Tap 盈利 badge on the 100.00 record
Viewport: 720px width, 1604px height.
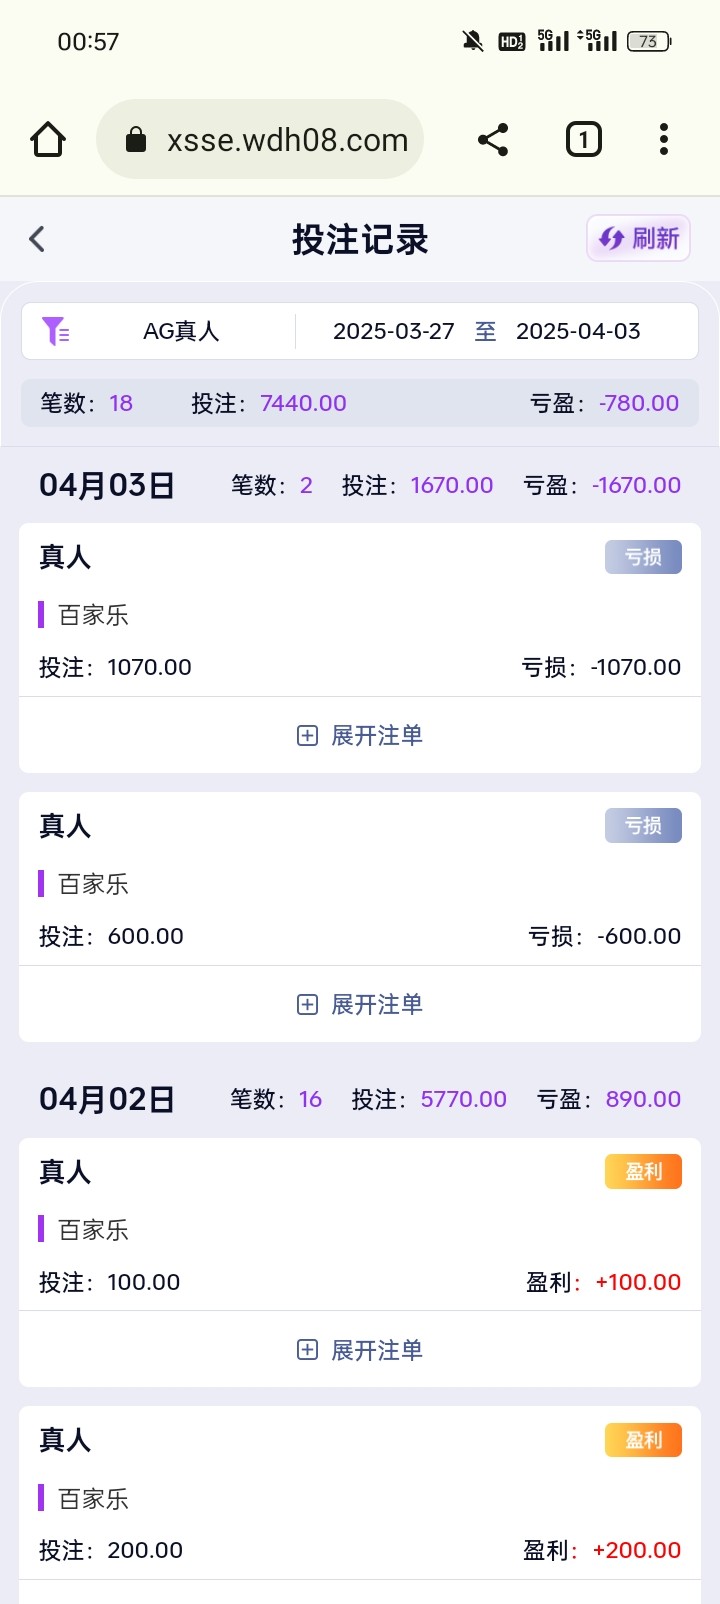(643, 1172)
